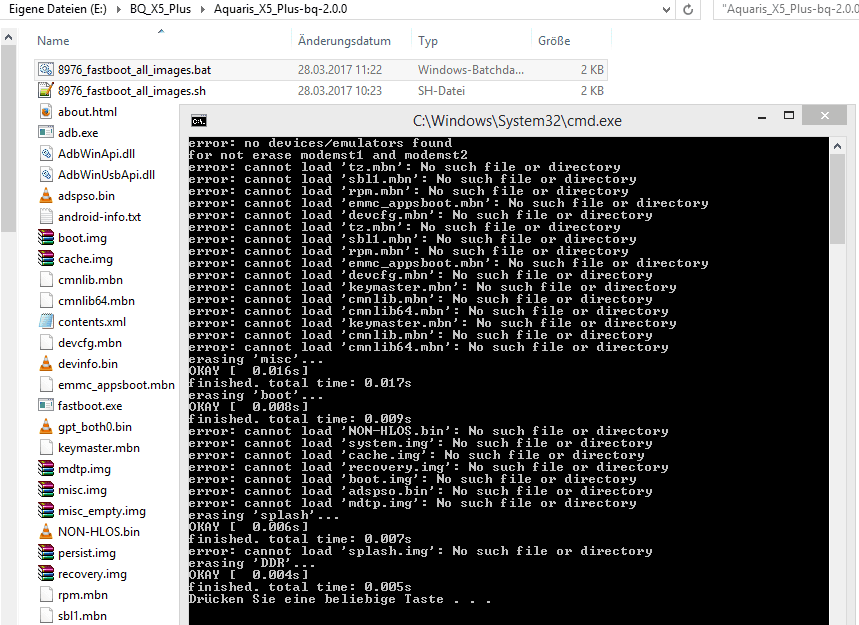Select the contents.xml file icon
Viewport: 859px width, 625px height.
pos(46,322)
